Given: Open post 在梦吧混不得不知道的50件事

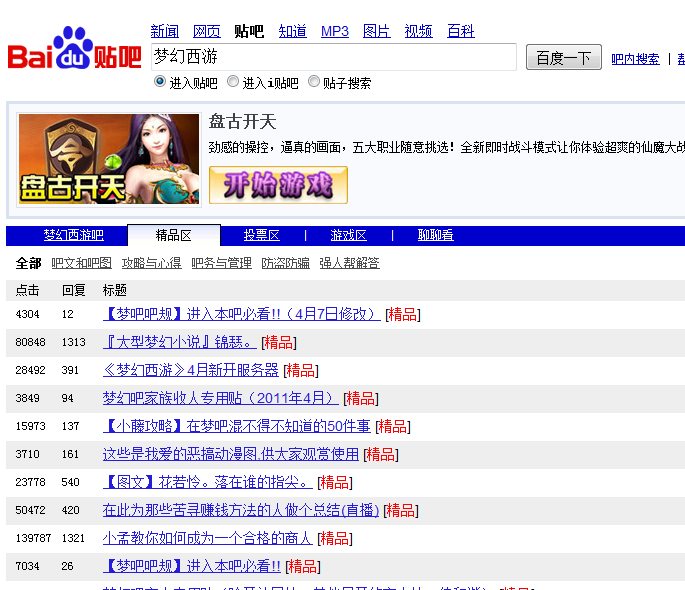Looking at the screenshot, I should click(x=237, y=426).
